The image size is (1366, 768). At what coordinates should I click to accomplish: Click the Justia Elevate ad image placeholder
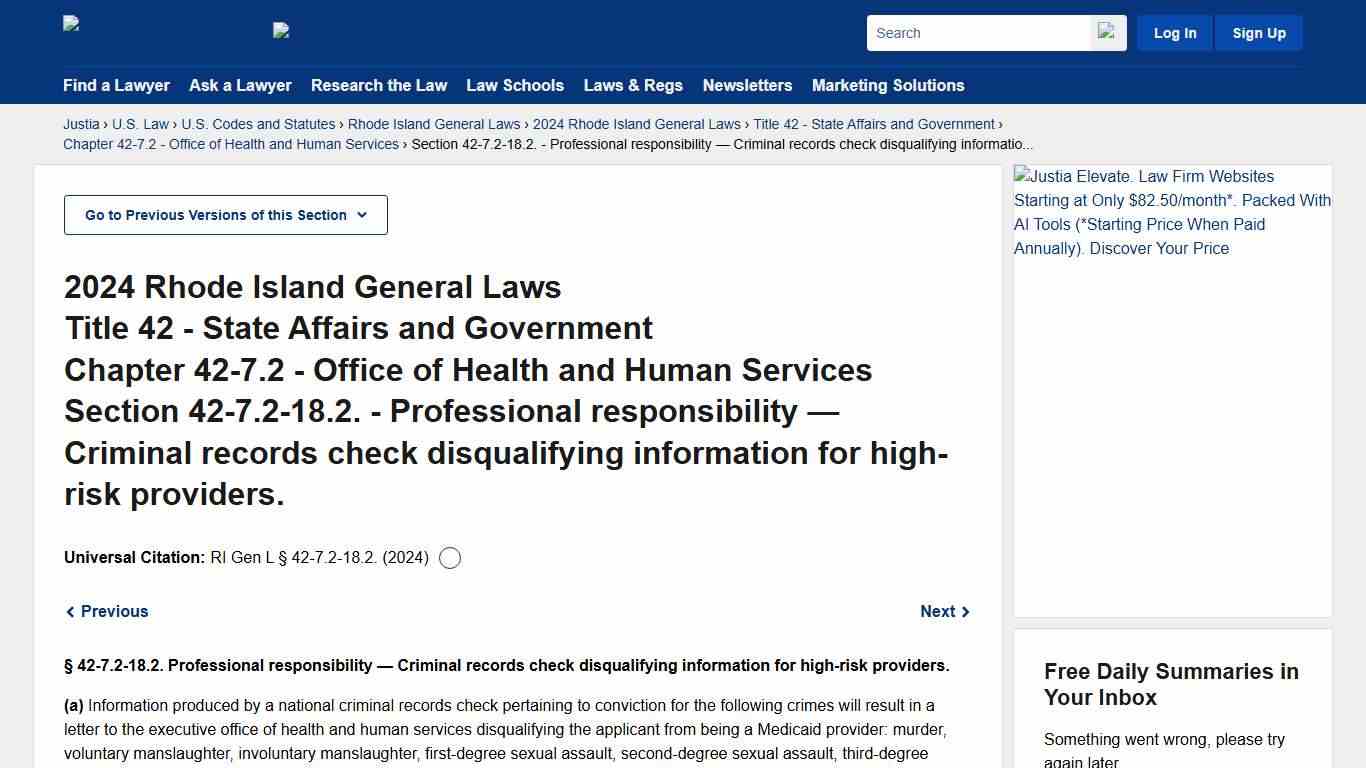tap(1172, 212)
